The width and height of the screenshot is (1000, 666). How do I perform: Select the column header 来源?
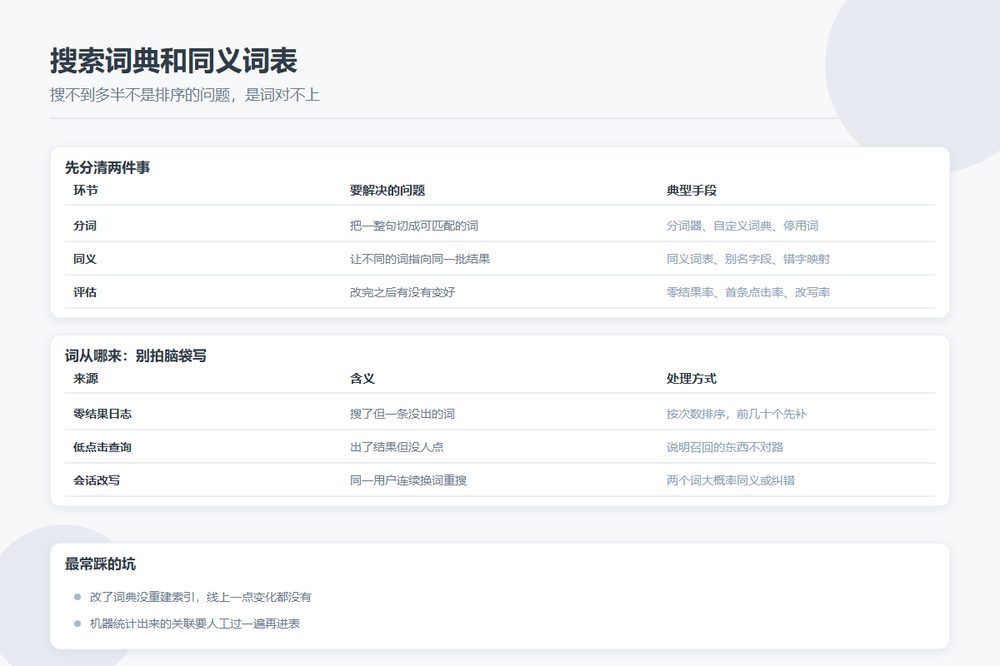tap(85, 378)
